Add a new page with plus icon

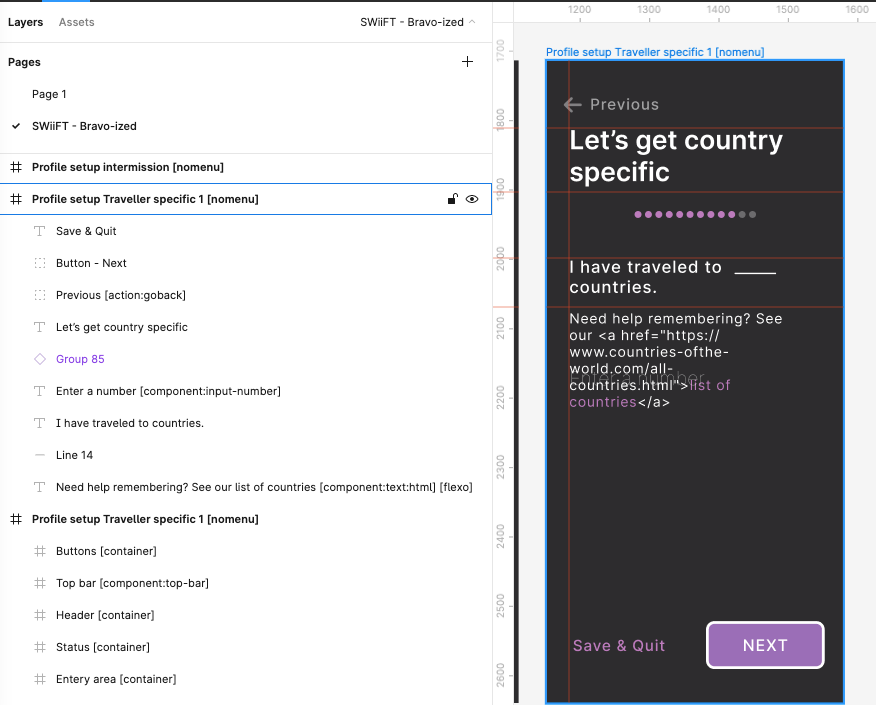tap(467, 61)
